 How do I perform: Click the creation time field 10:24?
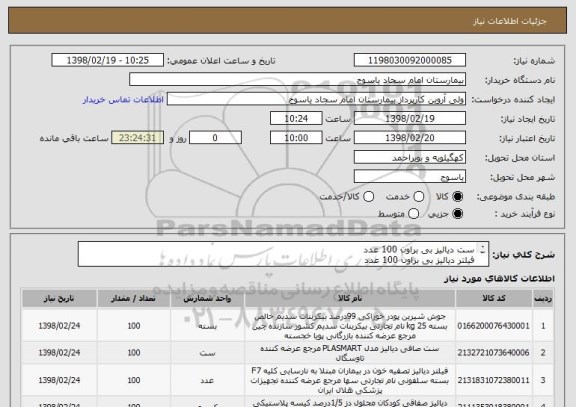coord(296,119)
